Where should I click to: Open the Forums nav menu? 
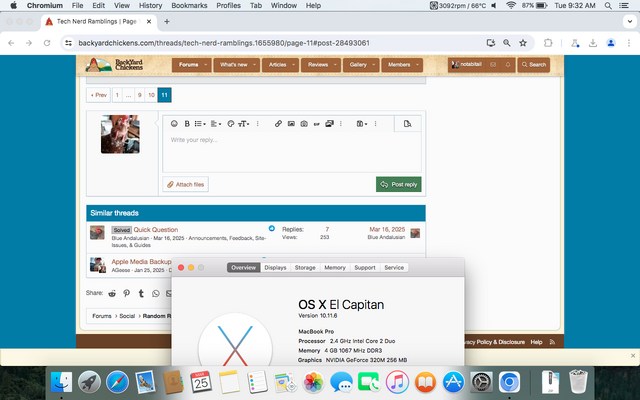[188, 64]
